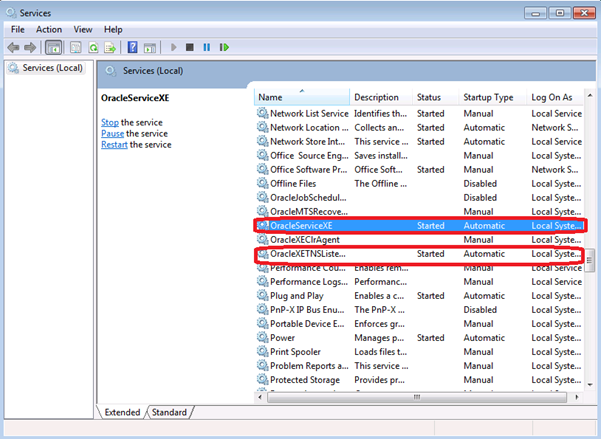The image size is (601, 439).
Task: Select the Performance Logs... service row
Action: pos(419,282)
